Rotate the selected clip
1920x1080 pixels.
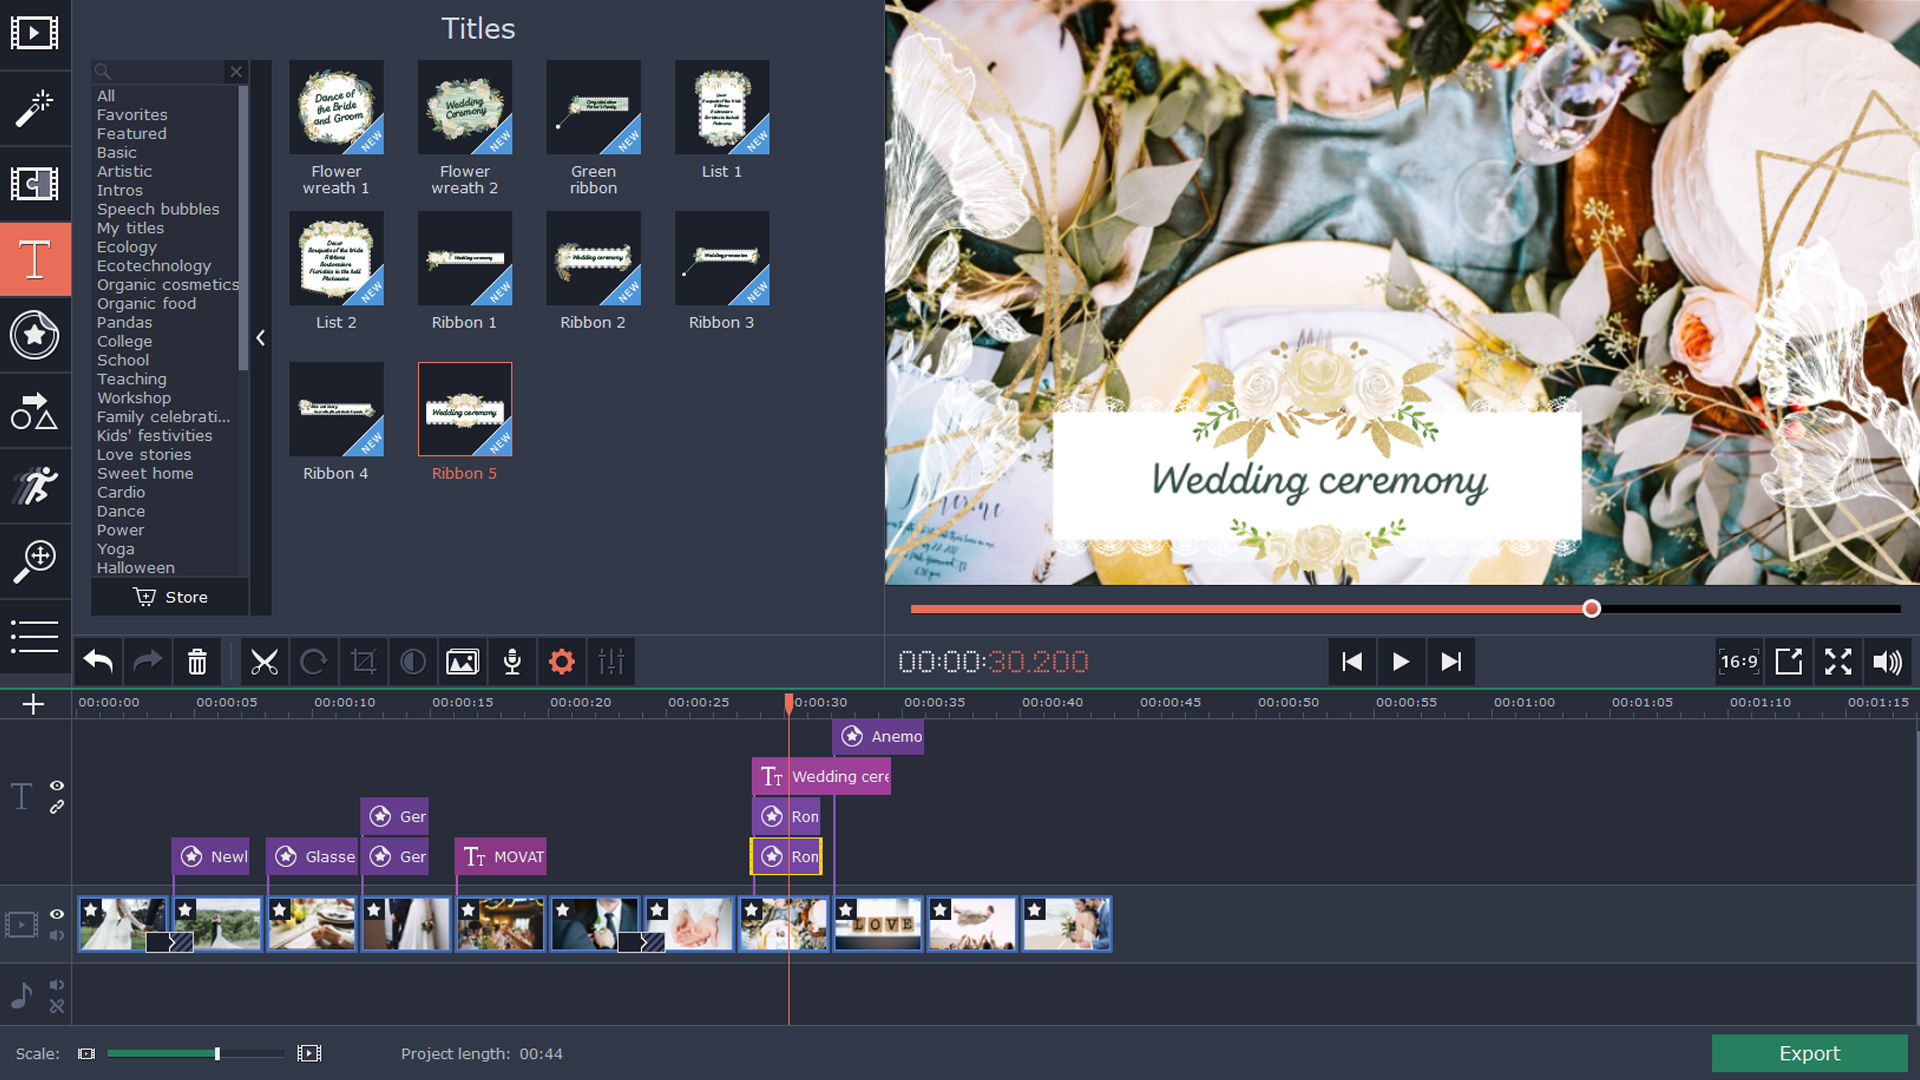pyautogui.click(x=314, y=661)
